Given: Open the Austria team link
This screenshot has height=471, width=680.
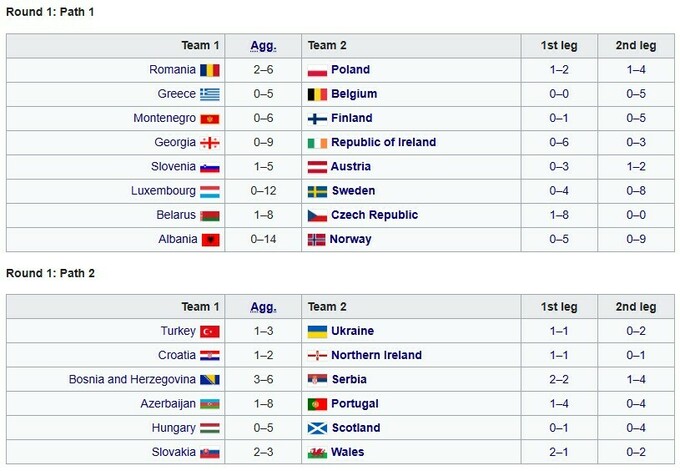Looking at the screenshot, I should [350, 167].
